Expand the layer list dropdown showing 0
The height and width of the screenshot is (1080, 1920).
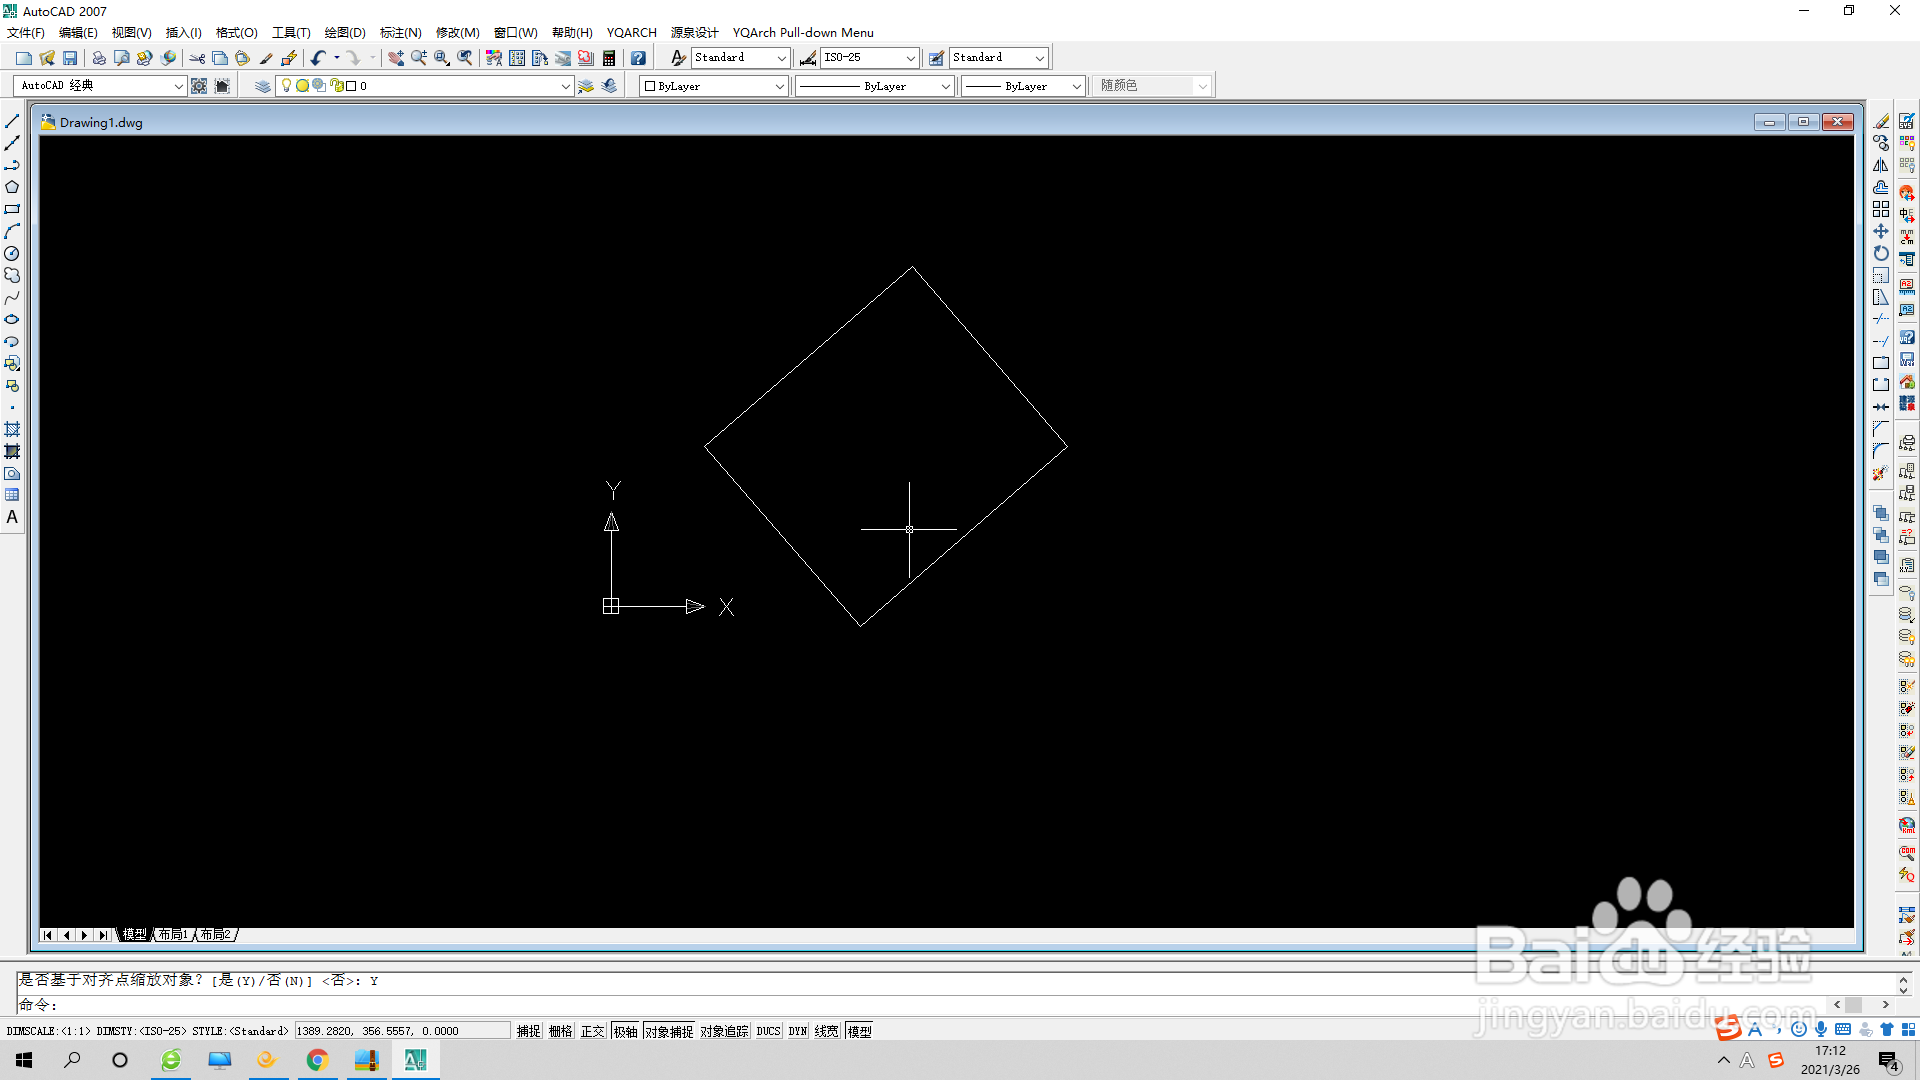565,86
